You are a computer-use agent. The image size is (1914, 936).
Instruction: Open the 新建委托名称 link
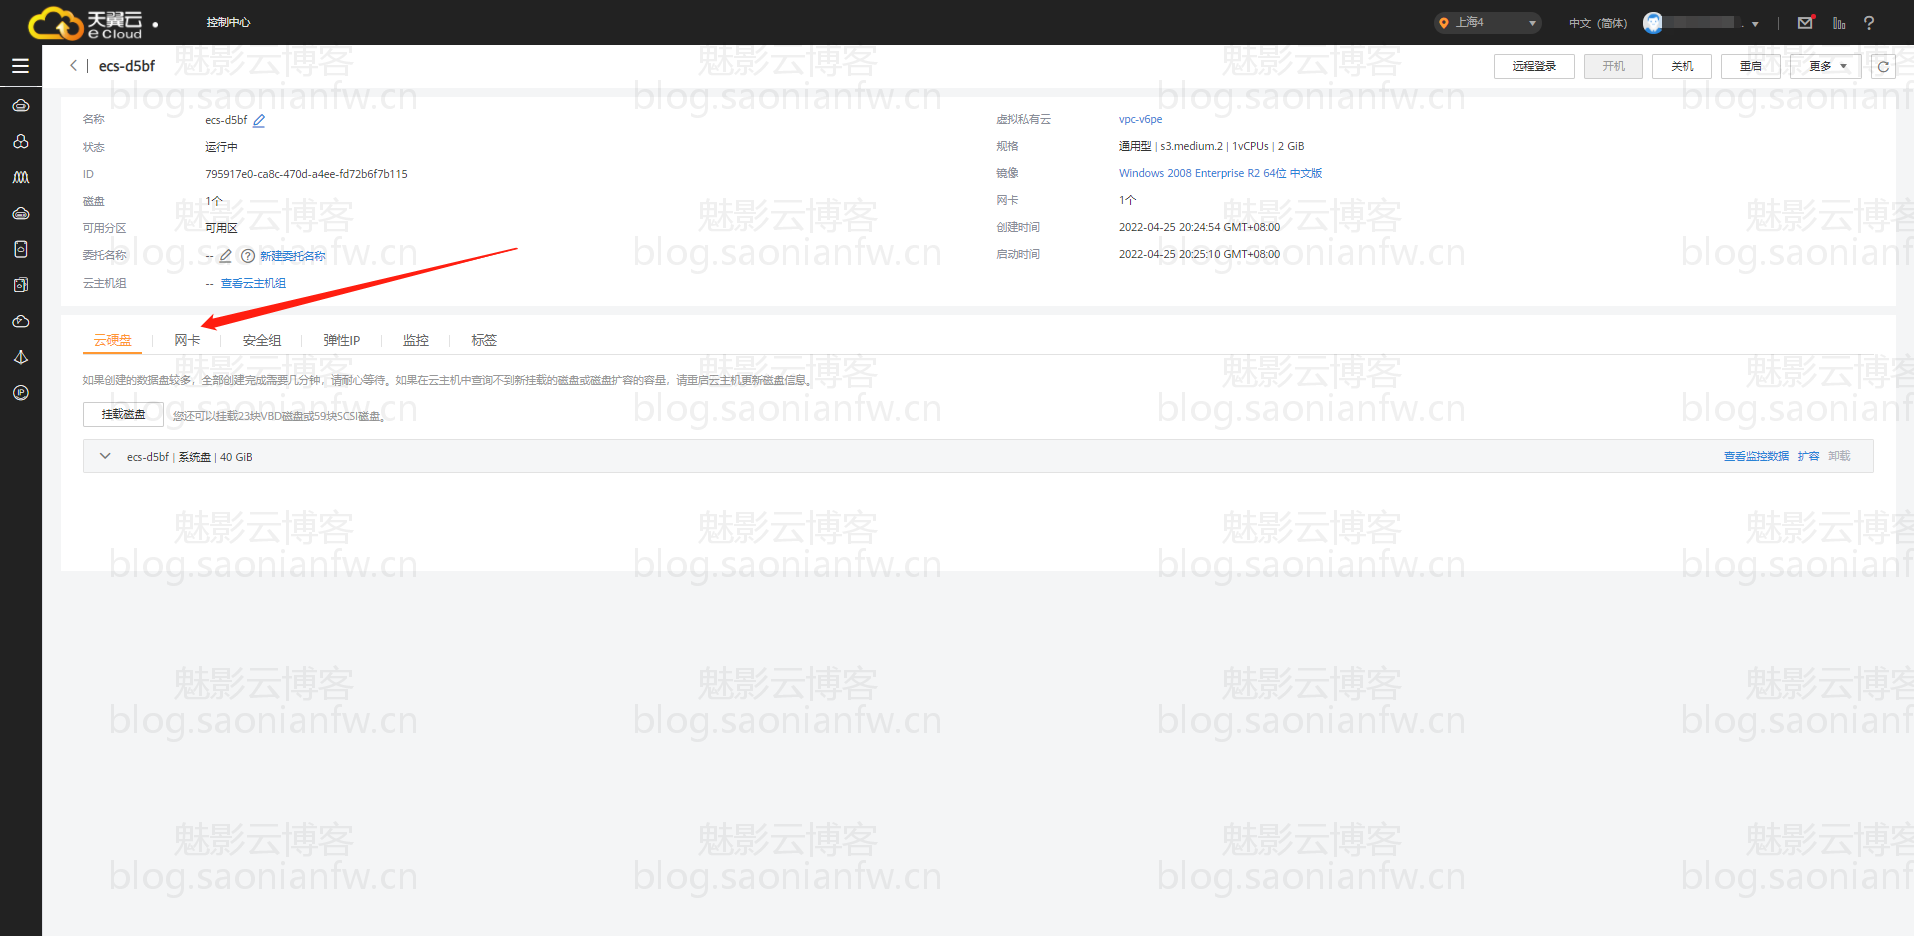(x=292, y=256)
